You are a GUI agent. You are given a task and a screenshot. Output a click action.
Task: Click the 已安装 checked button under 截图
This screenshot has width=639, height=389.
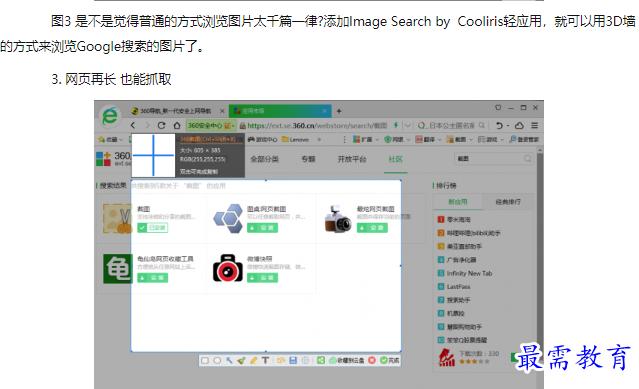[152, 228]
